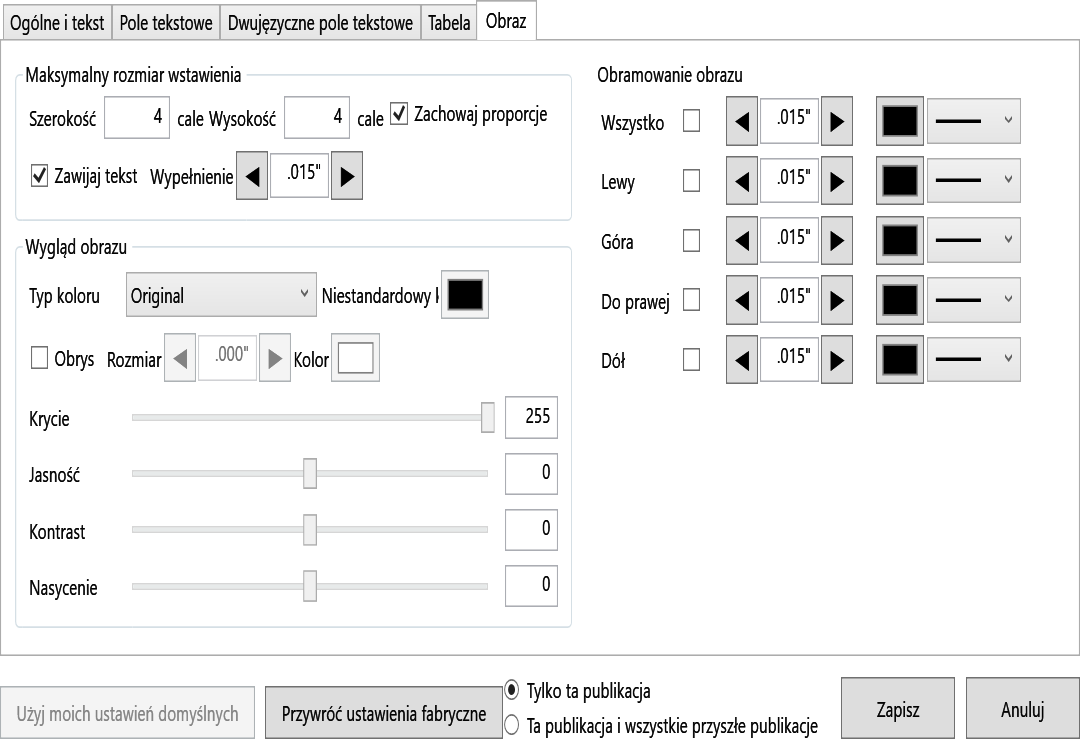The height and width of the screenshot is (740, 1080).
Task: Click the Kontrast value field
Action: coord(531,530)
